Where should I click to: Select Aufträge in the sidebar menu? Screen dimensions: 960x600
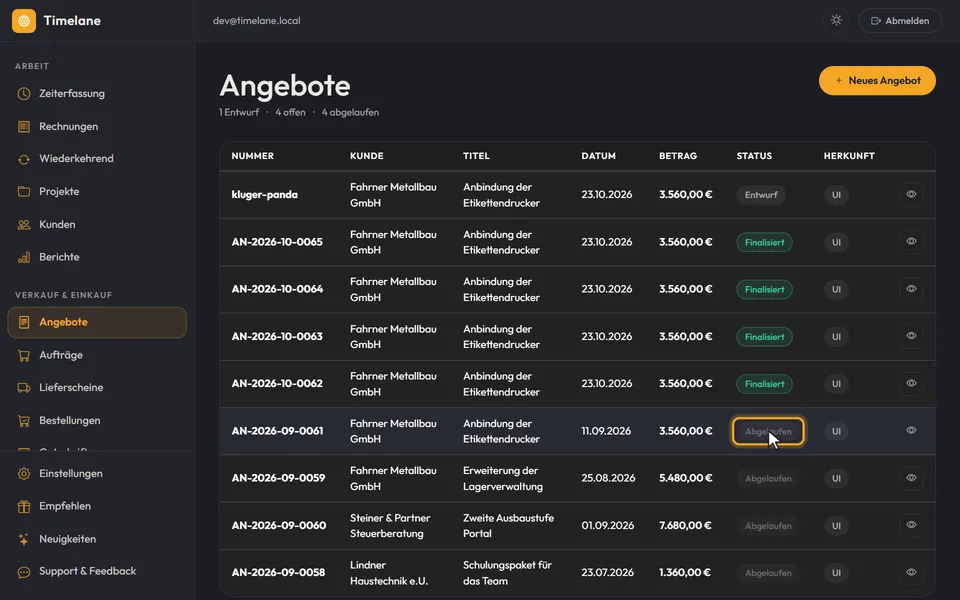(97, 355)
